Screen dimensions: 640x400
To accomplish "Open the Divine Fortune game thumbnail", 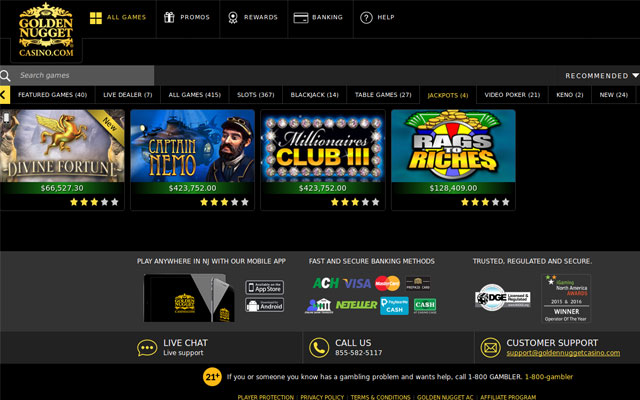I will 62,146.
